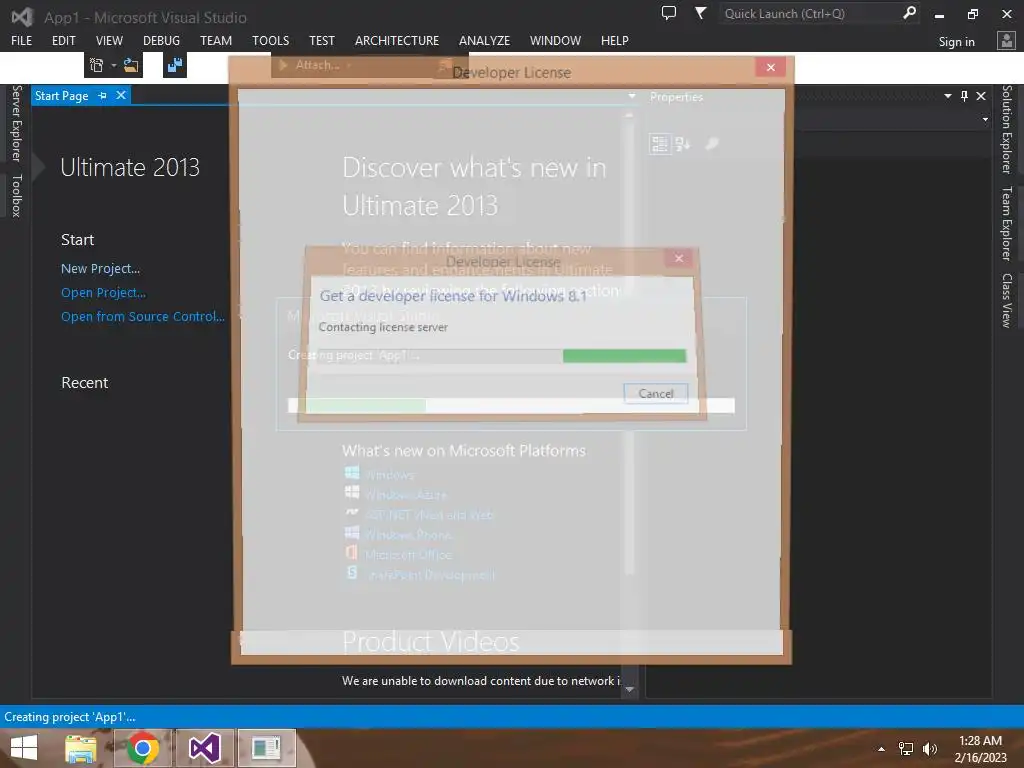
Task: Click Open from Source Control... link
Action: point(143,317)
